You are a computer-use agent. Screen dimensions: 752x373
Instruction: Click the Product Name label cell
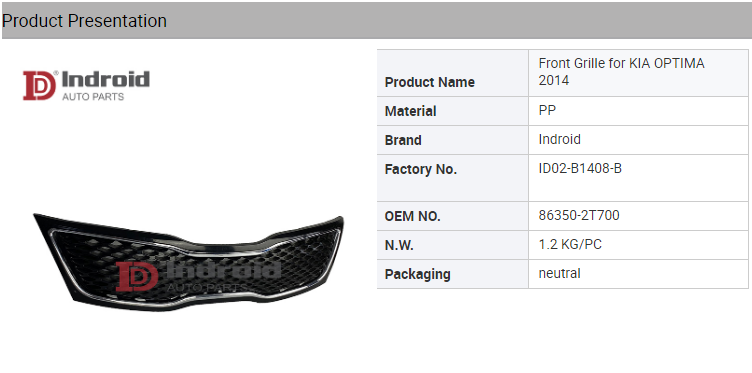452,73
